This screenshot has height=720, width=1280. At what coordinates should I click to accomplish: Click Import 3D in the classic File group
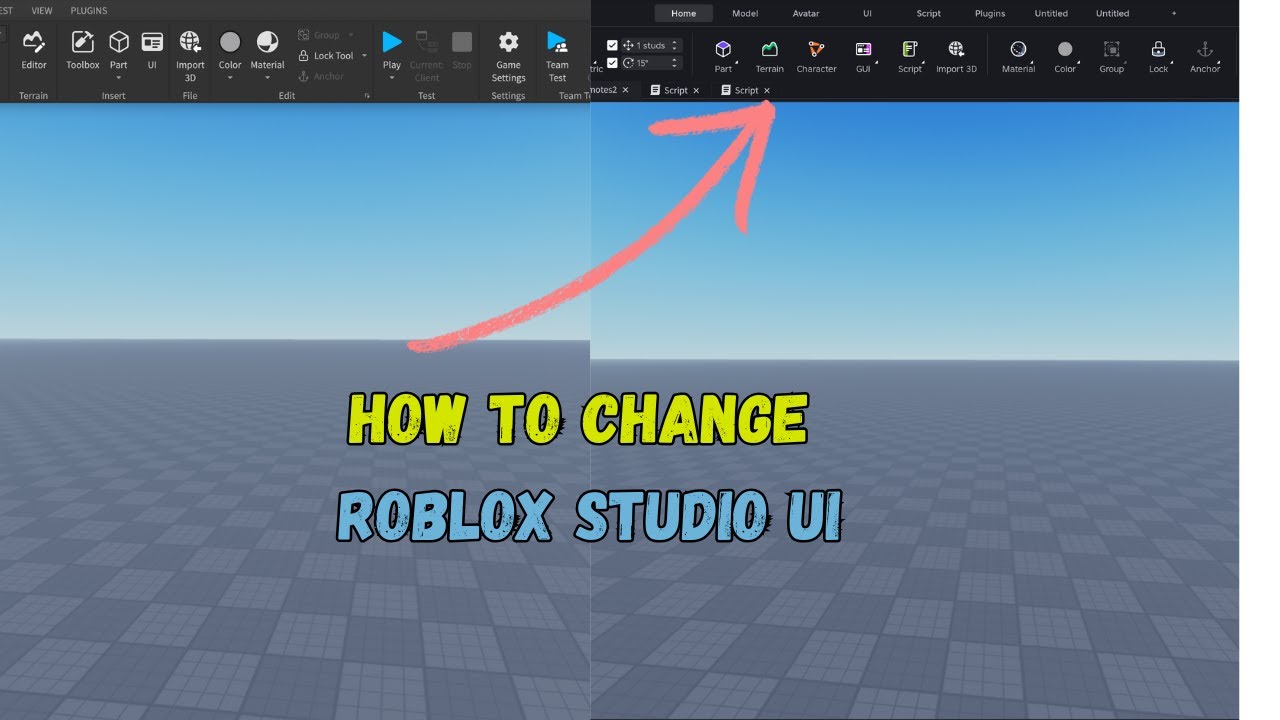coord(190,55)
